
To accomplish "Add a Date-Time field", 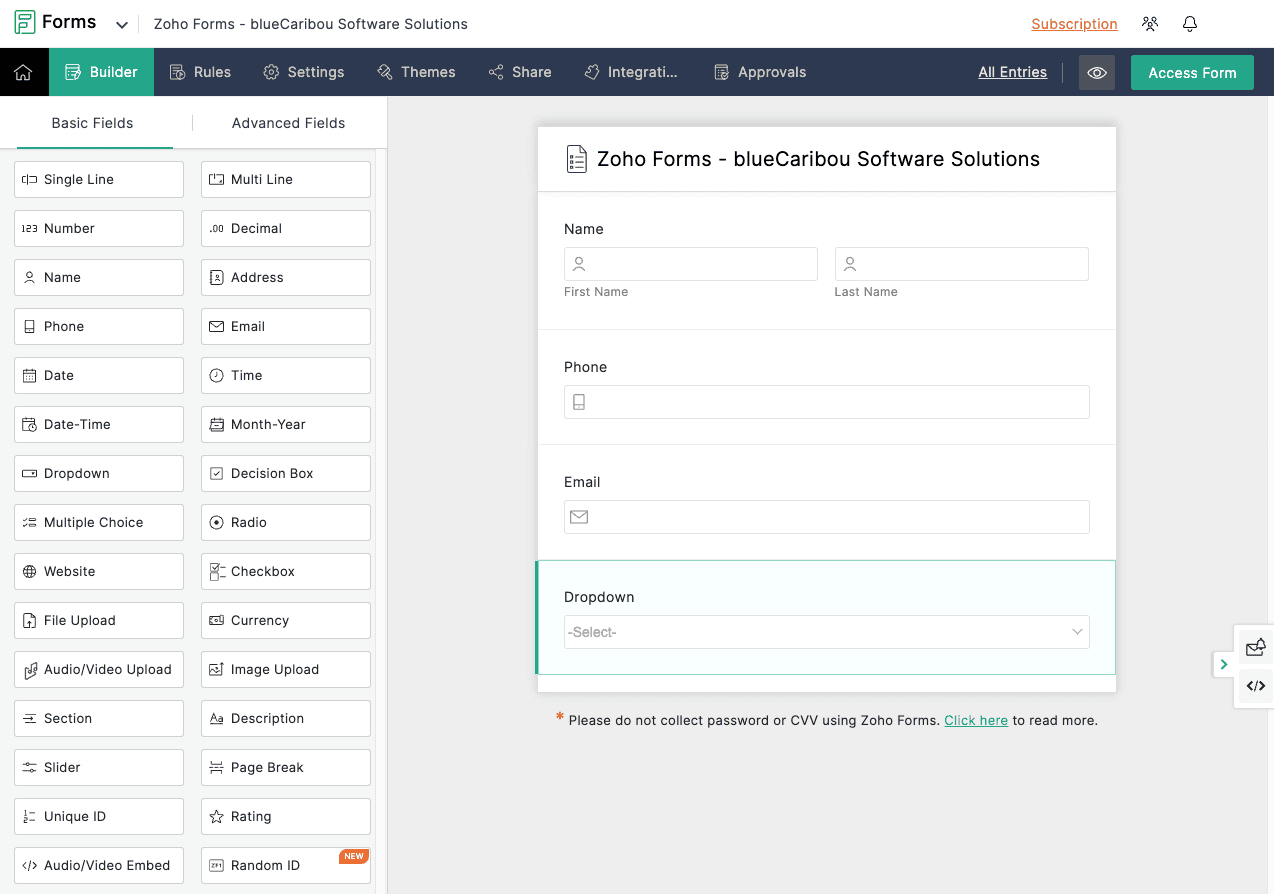I will tap(99, 424).
